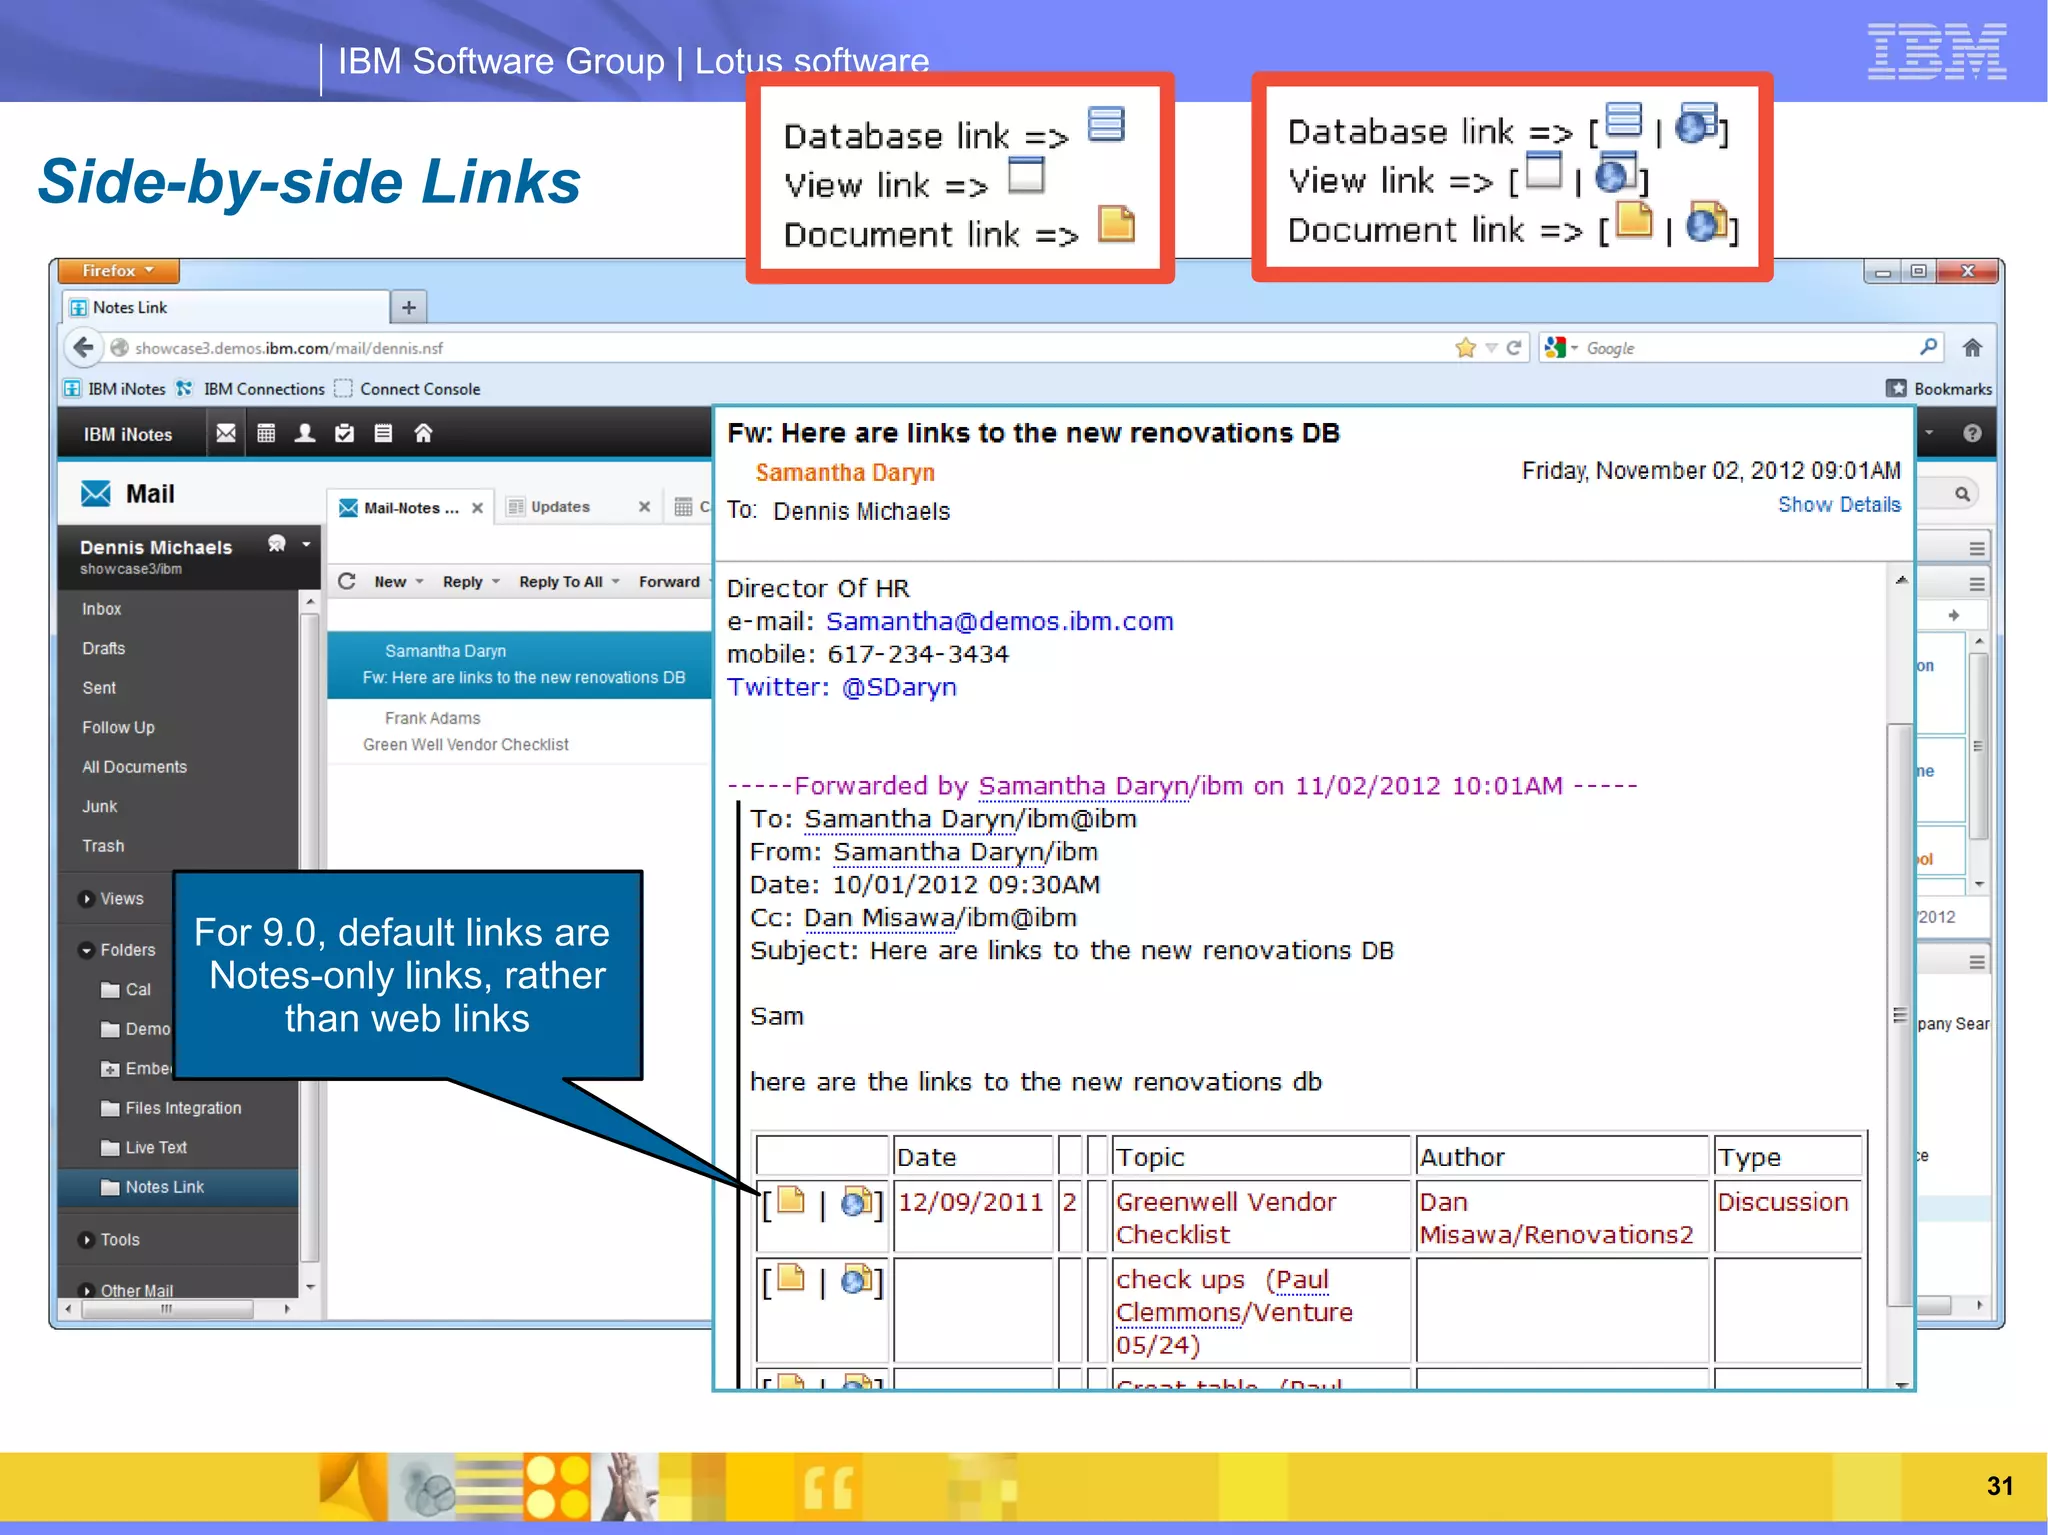This screenshot has width=2048, height=1535.
Task: Open the Calendar grid icon in iNotes toolbar
Action: click(266, 433)
